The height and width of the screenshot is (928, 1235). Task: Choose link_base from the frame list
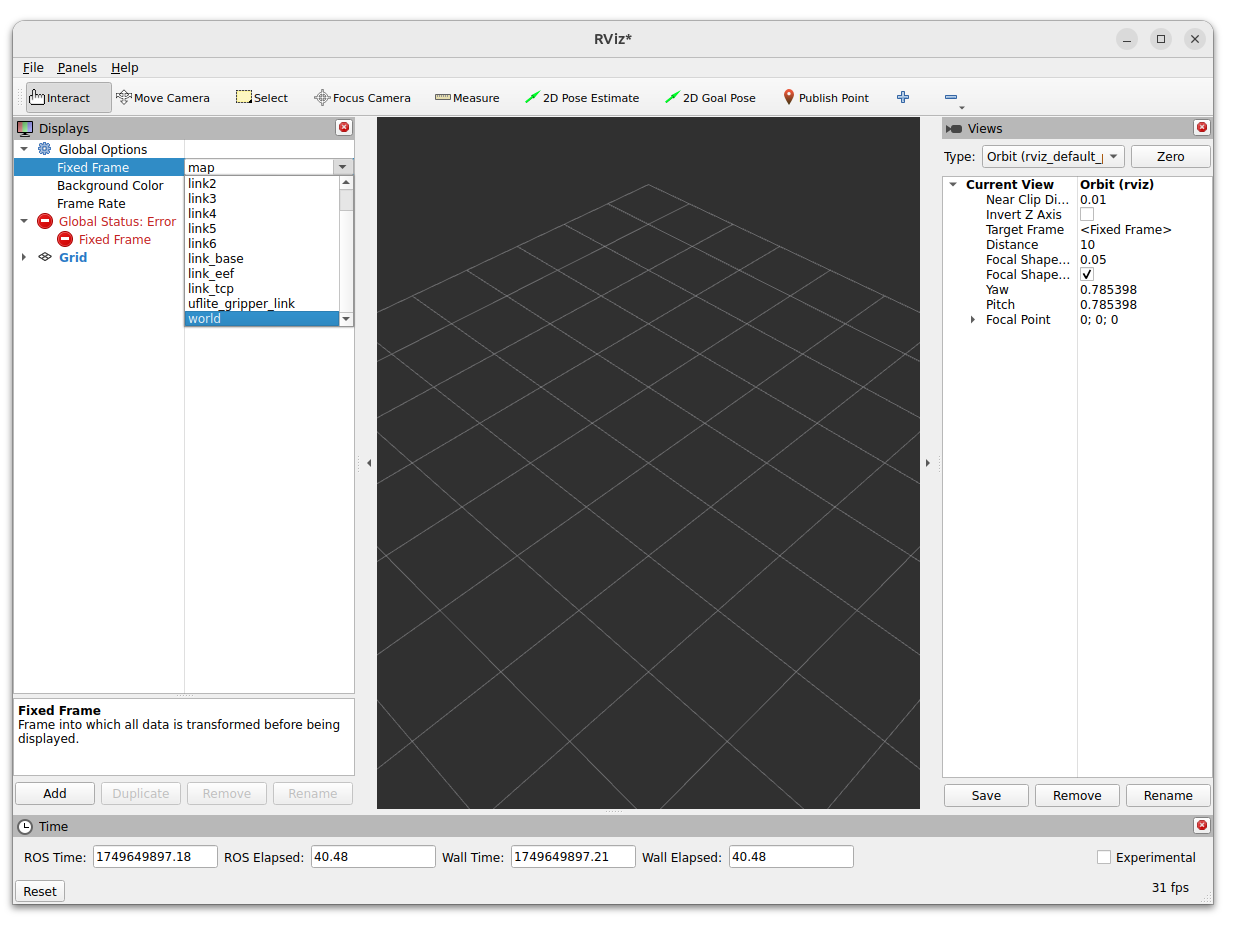coord(216,259)
